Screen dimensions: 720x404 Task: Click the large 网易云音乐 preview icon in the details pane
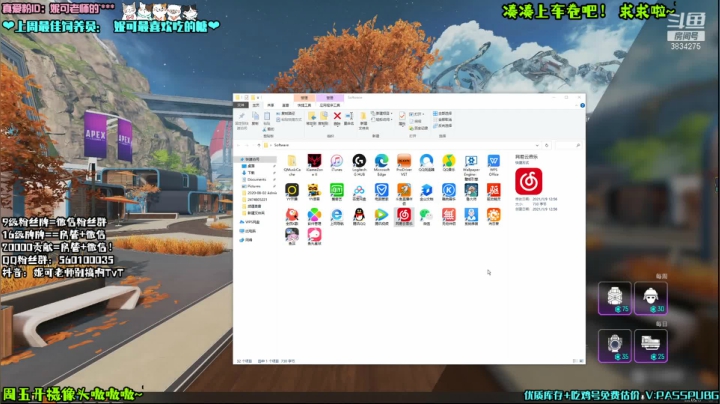click(x=528, y=181)
